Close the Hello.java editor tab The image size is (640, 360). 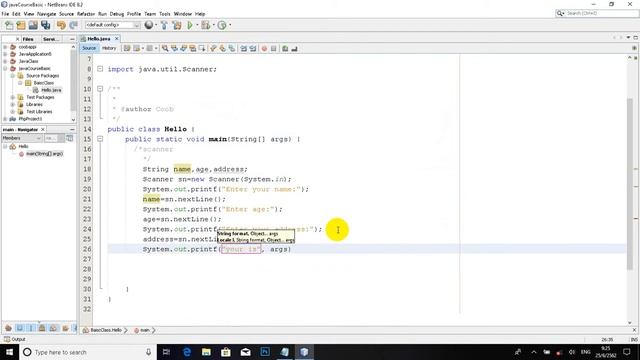pos(117,39)
